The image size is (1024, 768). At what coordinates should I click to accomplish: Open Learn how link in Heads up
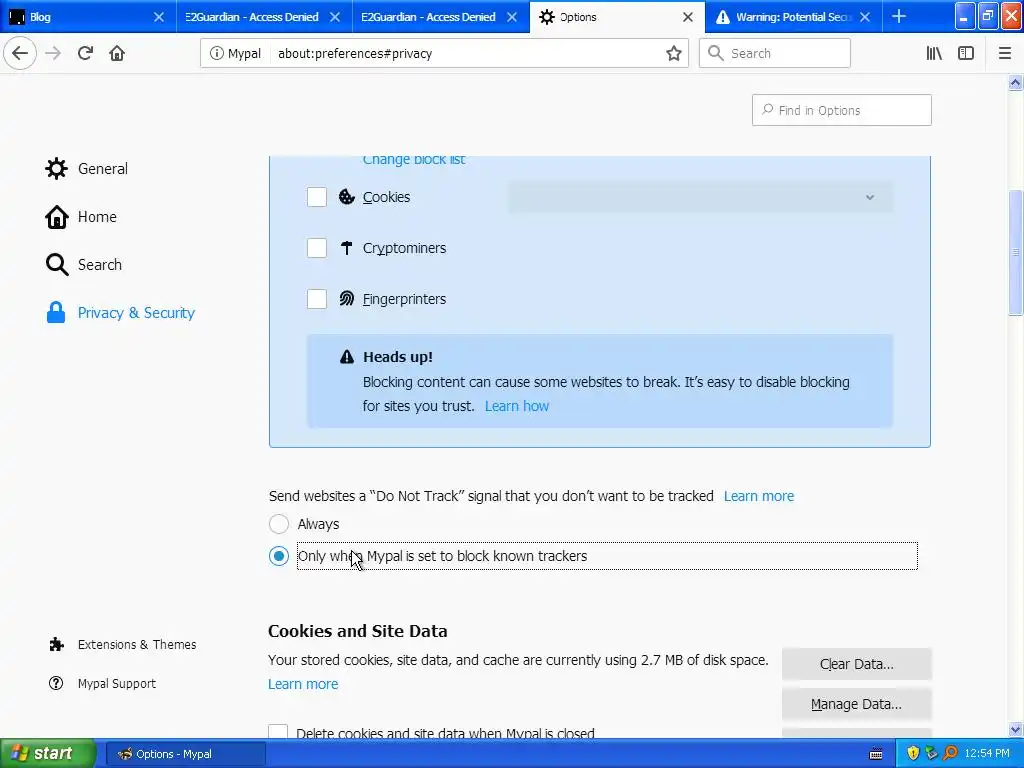[517, 406]
